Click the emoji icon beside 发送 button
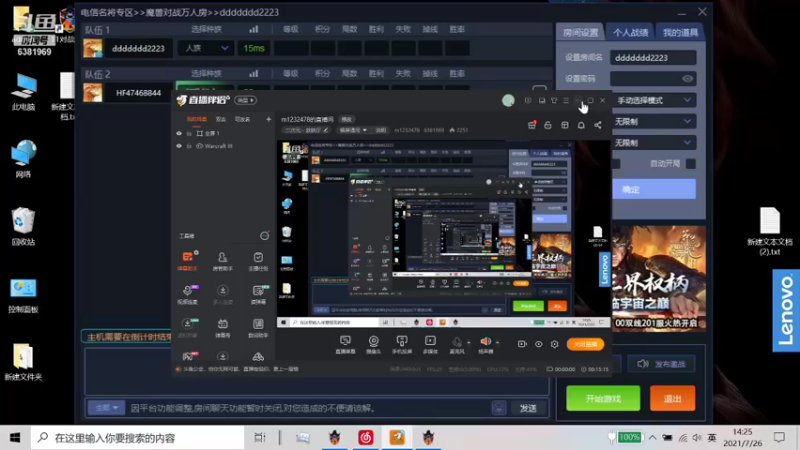The height and width of the screenshot is (450, 800). click(x=499, y=408)
